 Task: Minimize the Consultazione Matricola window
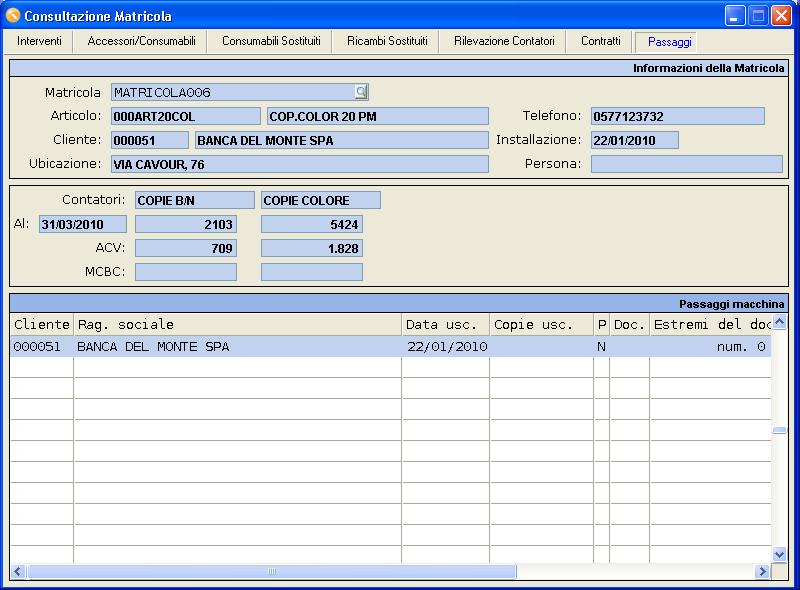[x=735, y=16]
